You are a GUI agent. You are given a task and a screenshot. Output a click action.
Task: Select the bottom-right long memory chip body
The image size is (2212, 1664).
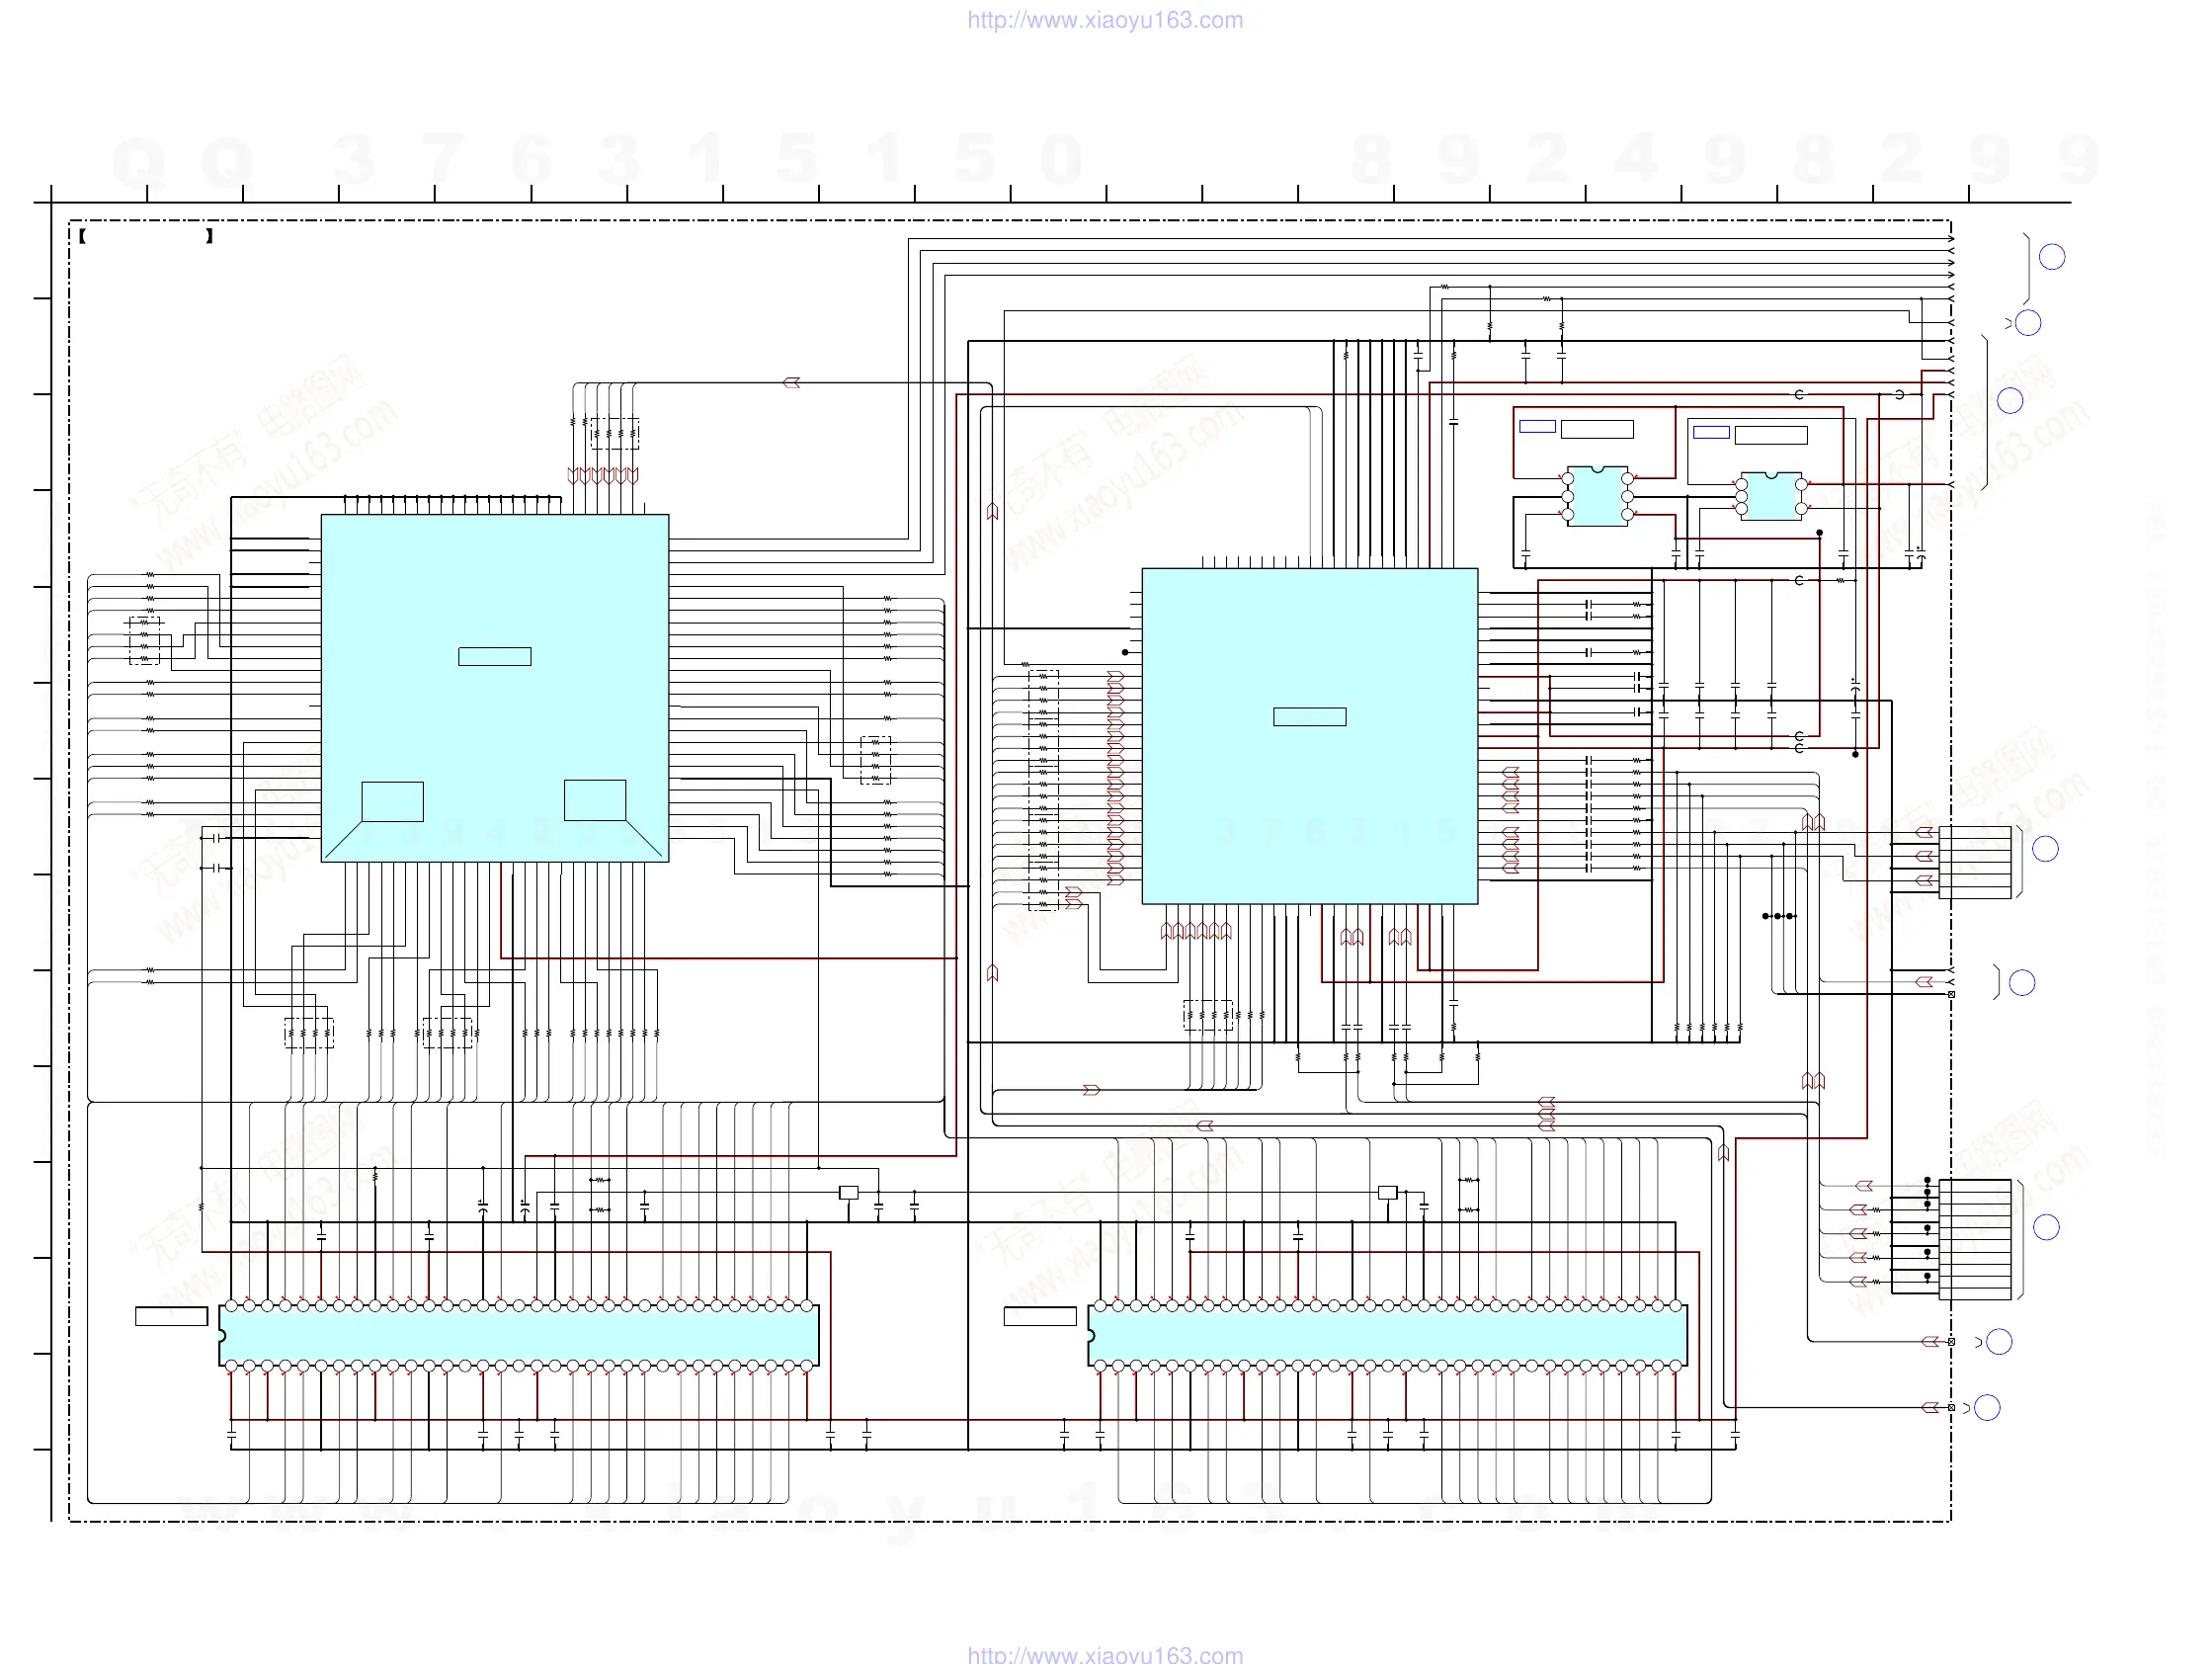(x=1387, y=1336)
